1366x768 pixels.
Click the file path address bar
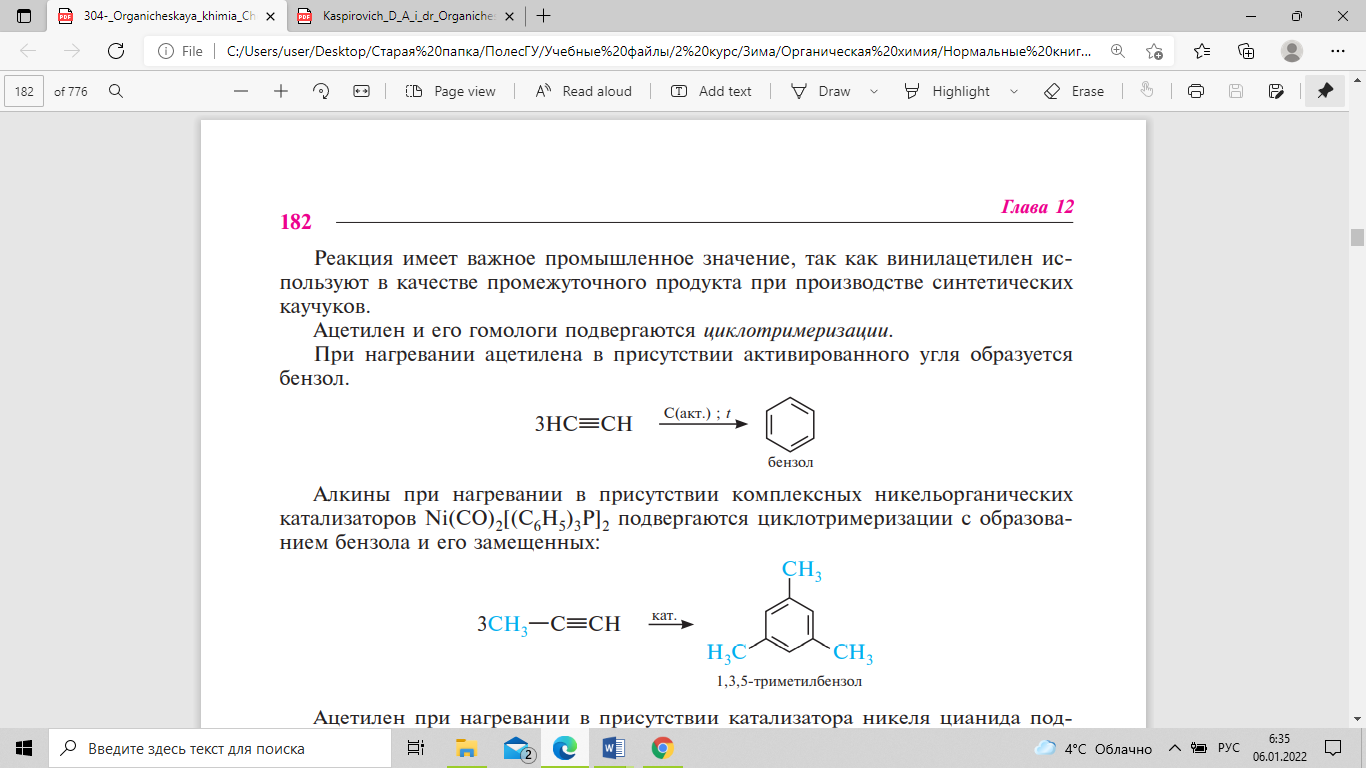[x=658, y=51]
